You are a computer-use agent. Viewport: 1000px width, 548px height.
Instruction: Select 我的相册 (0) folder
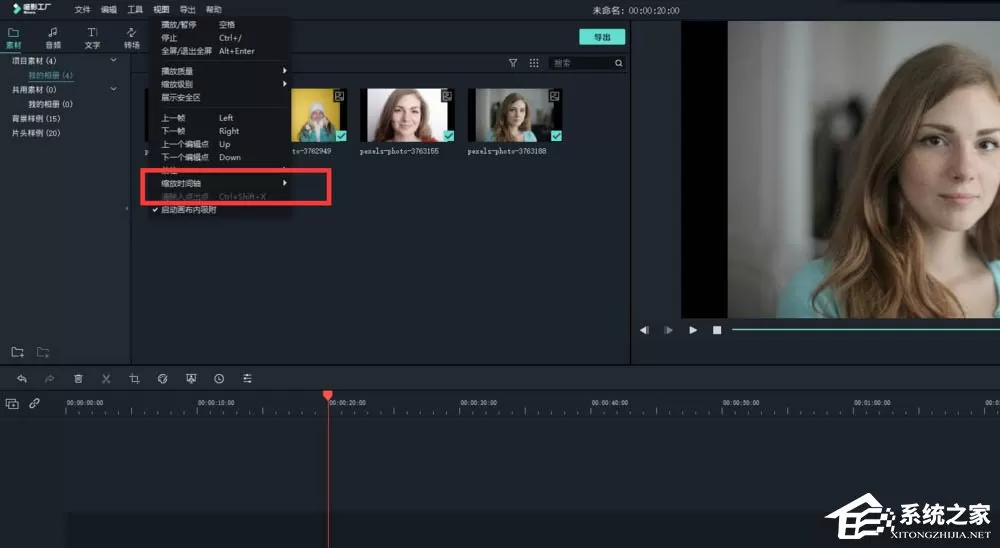coord(50,104)
